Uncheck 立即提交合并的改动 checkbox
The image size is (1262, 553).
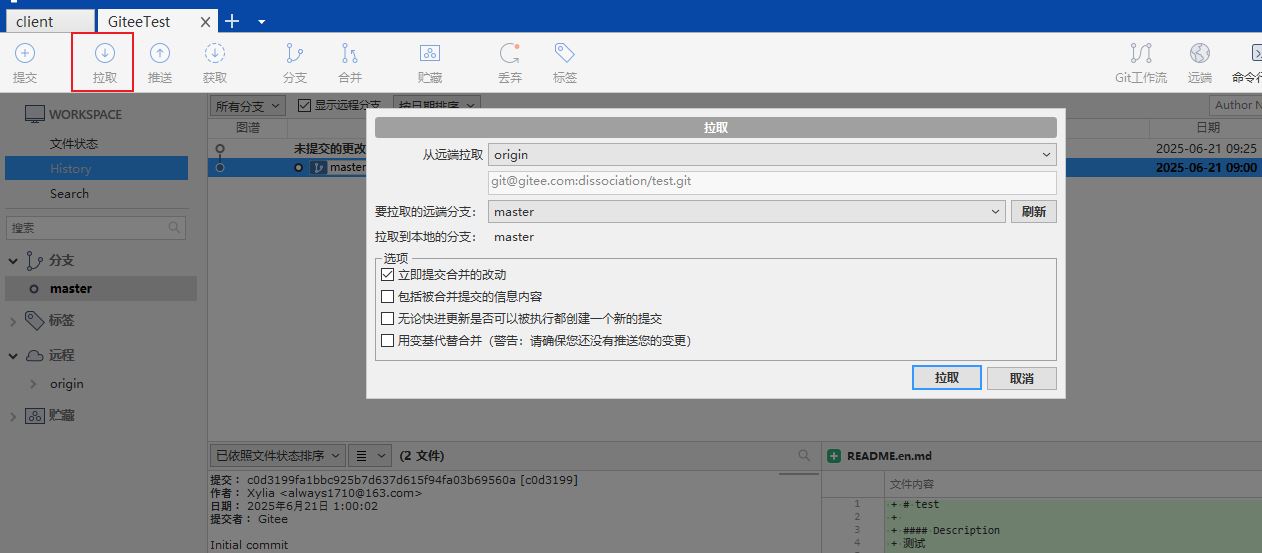pyautogui.click(x=388, y=274)
